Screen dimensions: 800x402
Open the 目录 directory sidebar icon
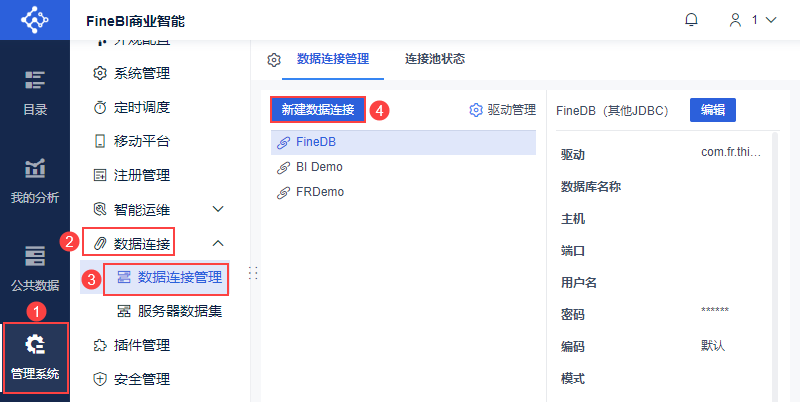click(x=34, y=92)
